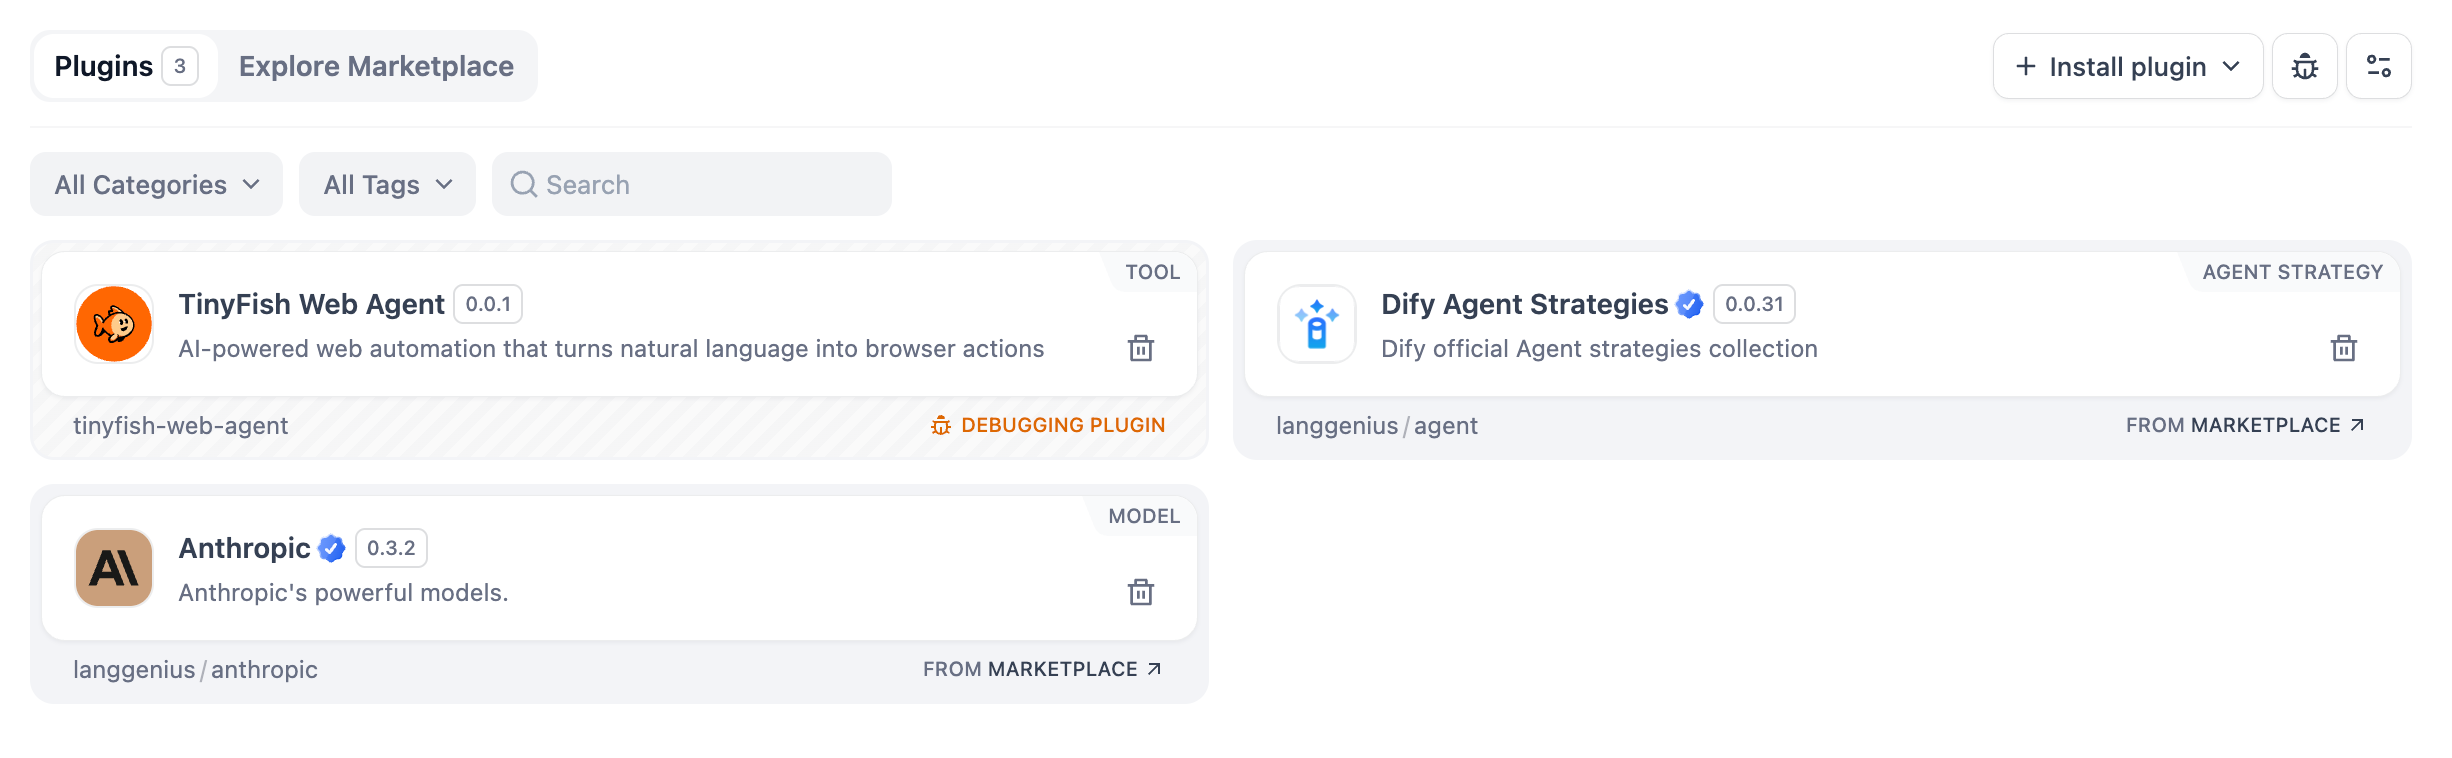Click the TinyFish 0.0.1 version badge
Image resolution: width=2452 pixels, height=758 pixels.
488,304
